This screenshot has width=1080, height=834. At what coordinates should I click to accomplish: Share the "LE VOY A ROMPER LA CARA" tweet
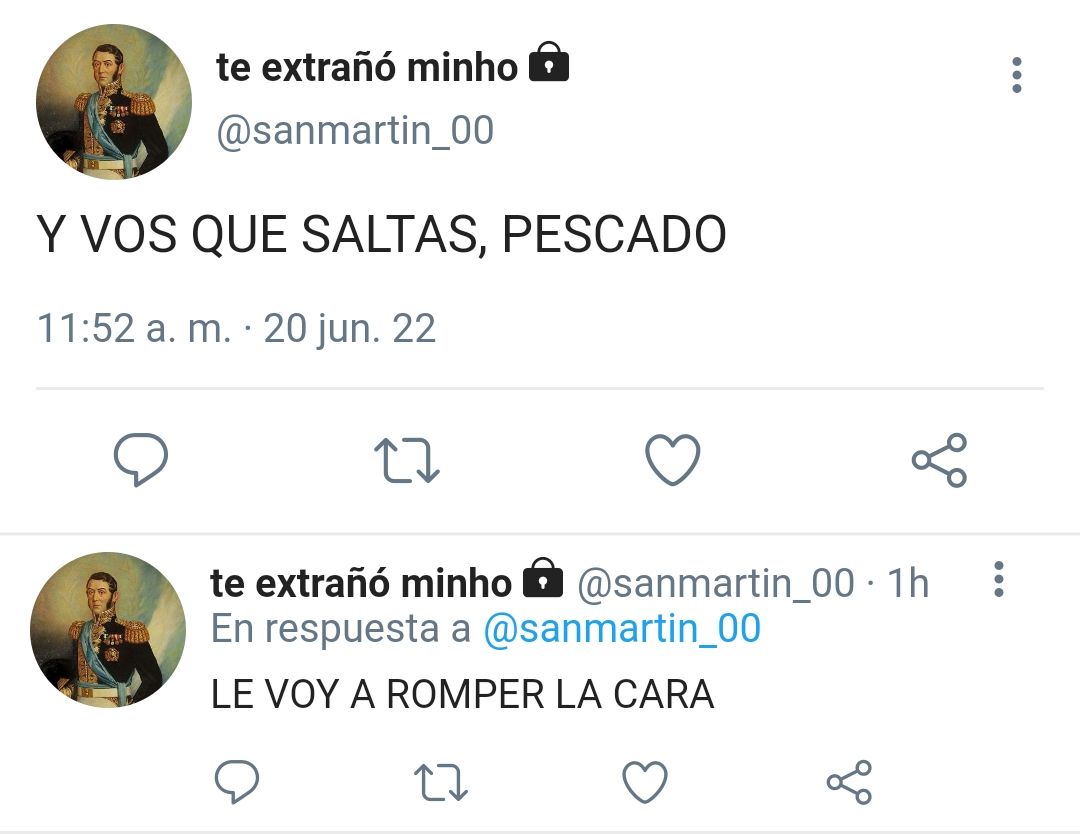pyautogui.click(x=849, y=782)
